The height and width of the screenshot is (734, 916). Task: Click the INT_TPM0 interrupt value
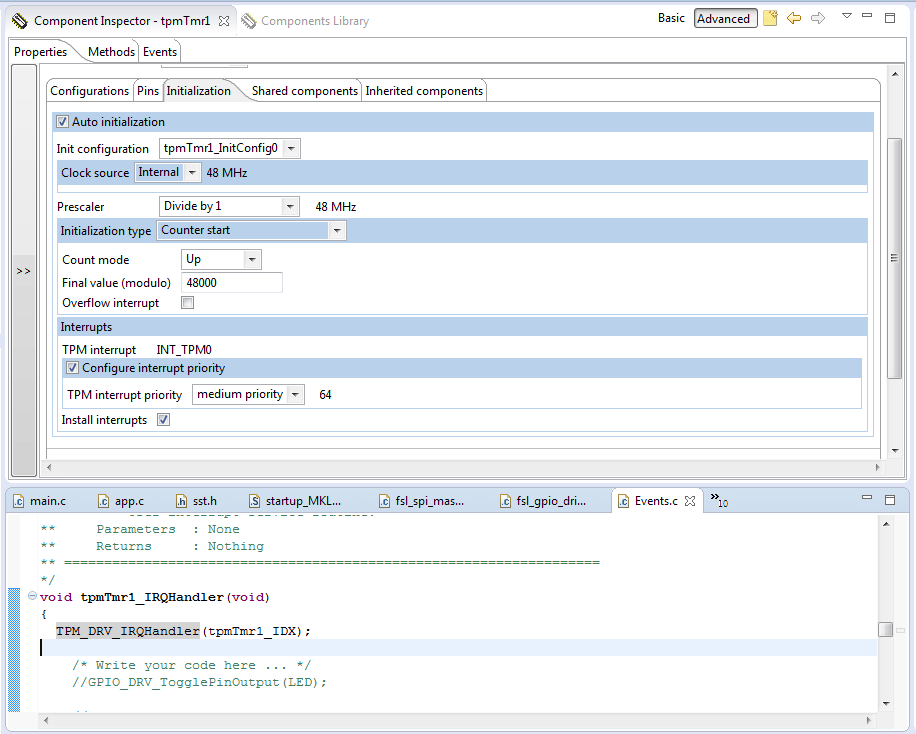183,350
